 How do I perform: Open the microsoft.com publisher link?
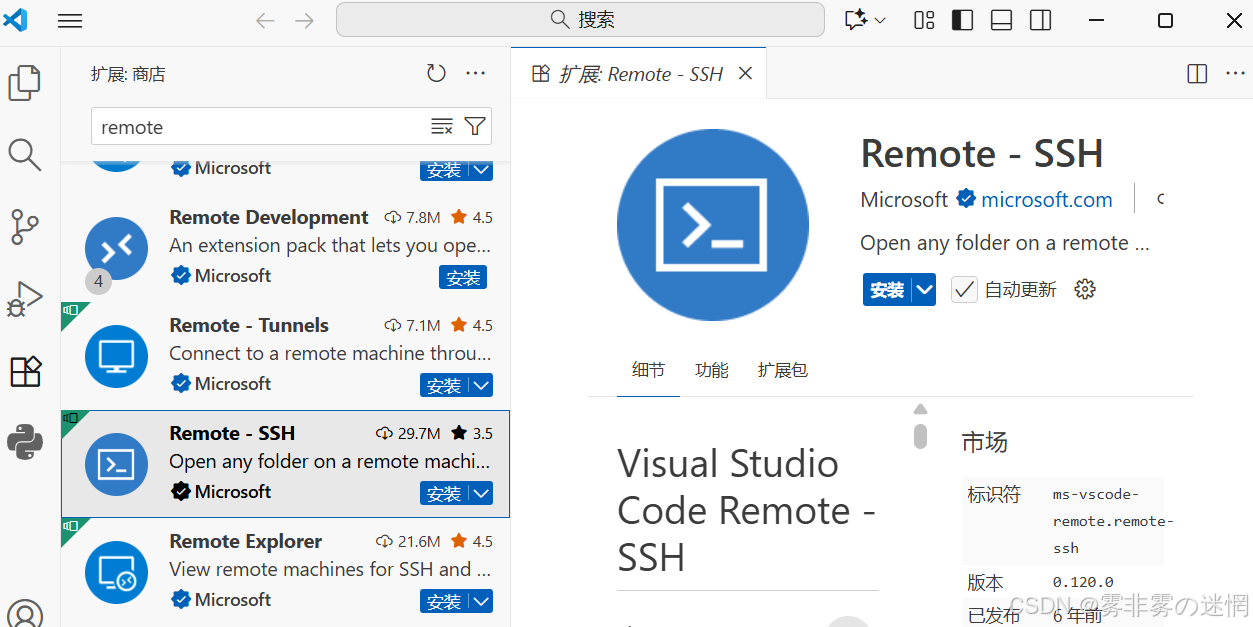click(1047, 199)
